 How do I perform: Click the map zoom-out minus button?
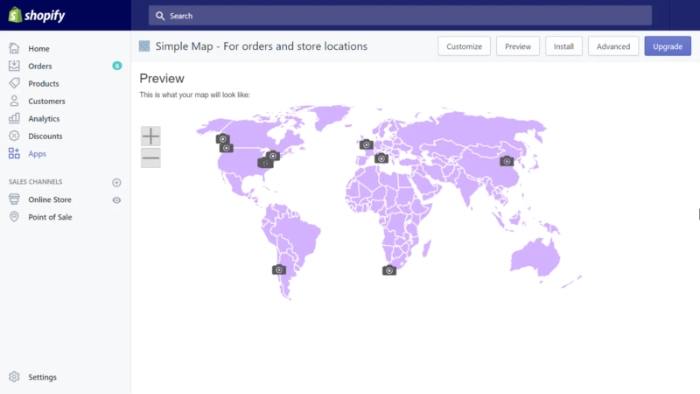pyautogui.click(x=151, y=158)
